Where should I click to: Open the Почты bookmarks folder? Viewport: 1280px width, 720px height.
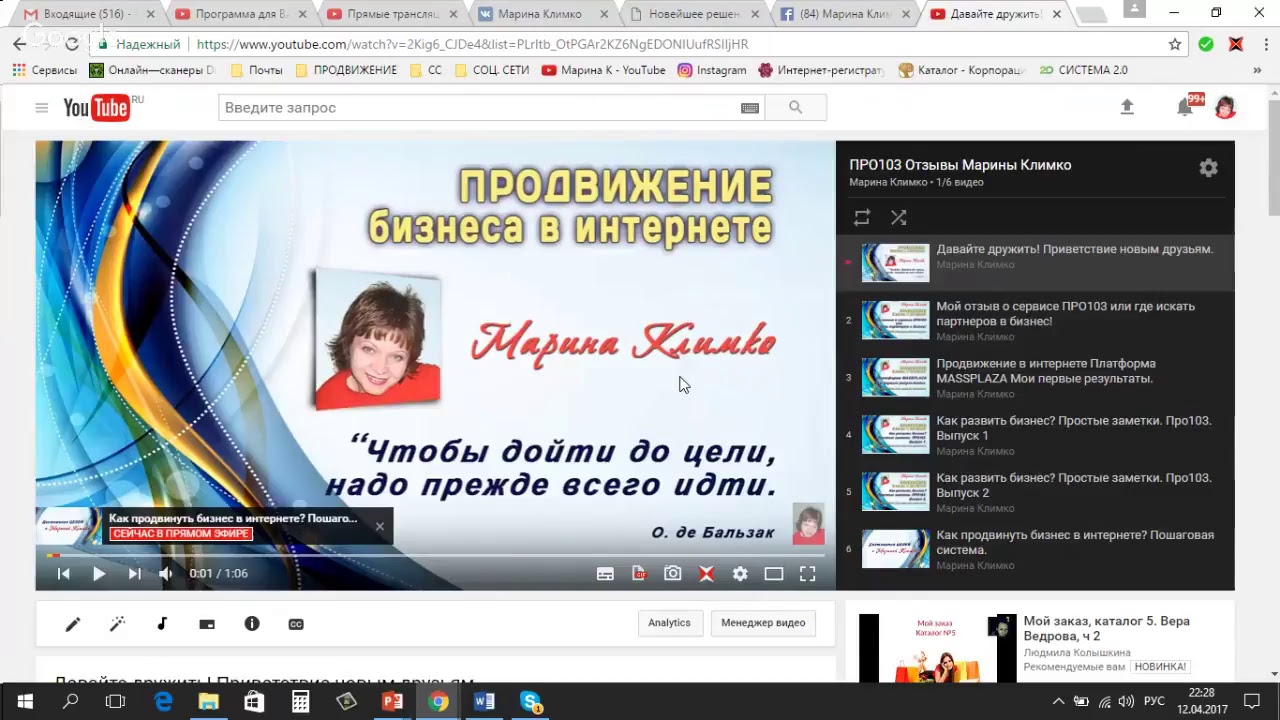tap(256, 70)
